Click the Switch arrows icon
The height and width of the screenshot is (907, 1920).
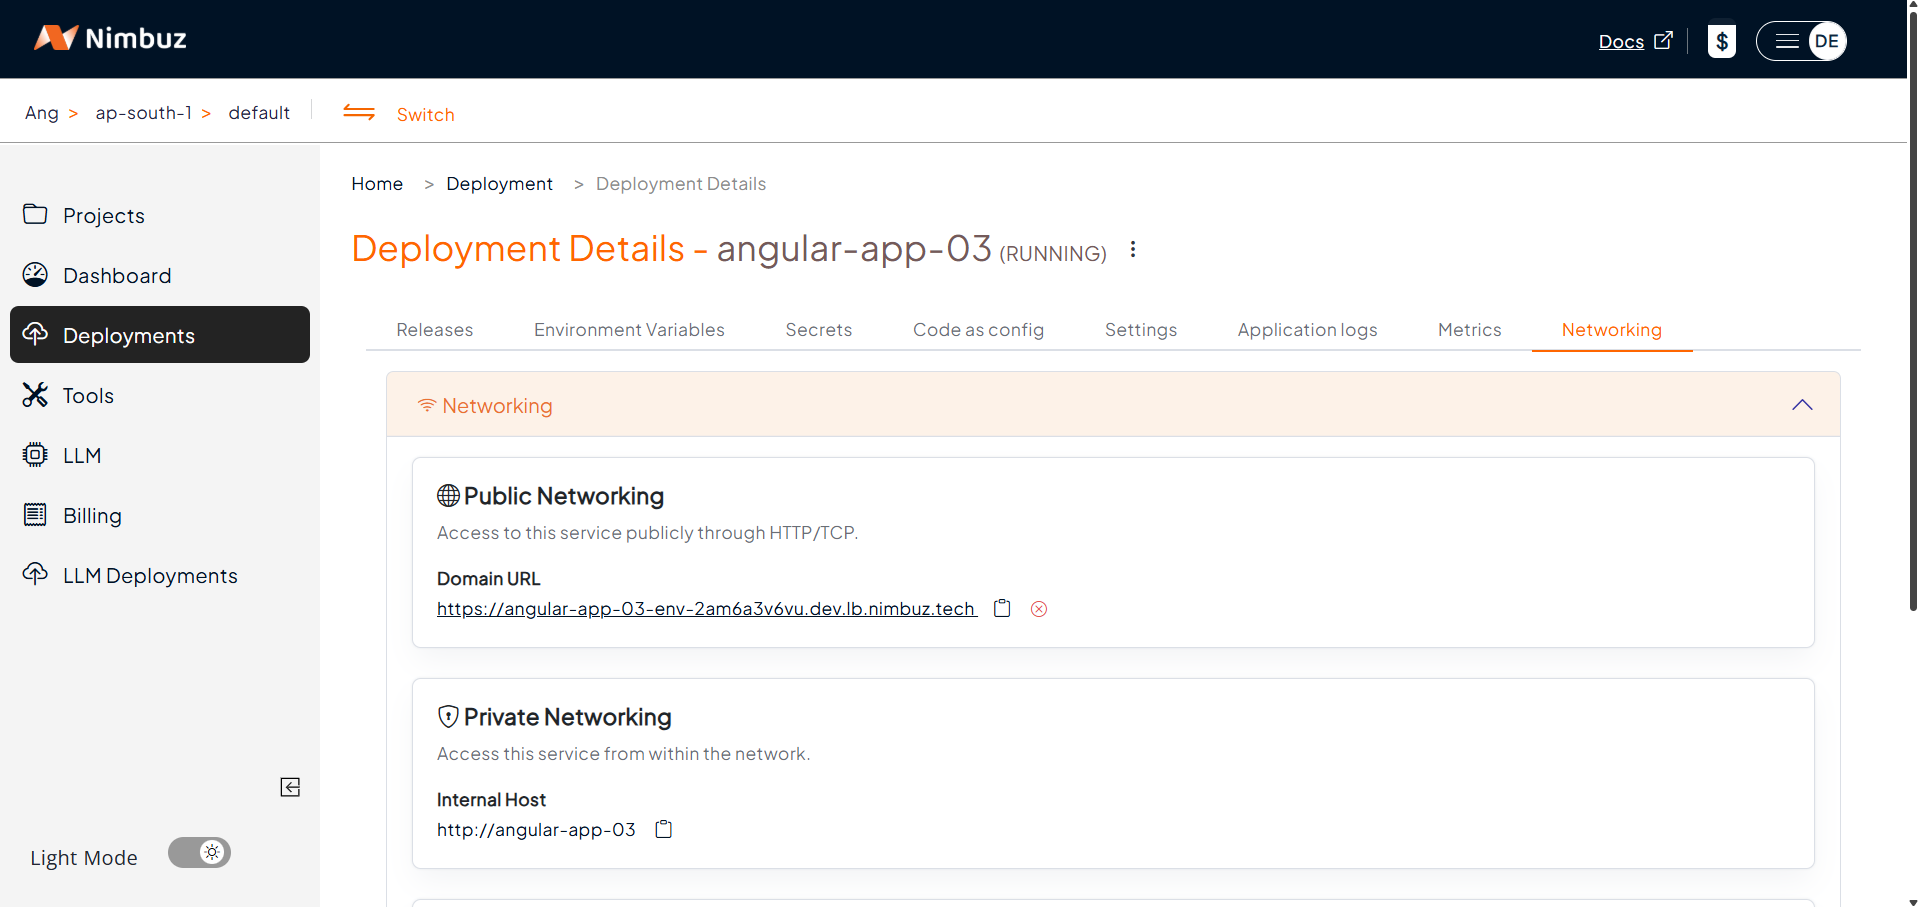(x=359, y=113)
